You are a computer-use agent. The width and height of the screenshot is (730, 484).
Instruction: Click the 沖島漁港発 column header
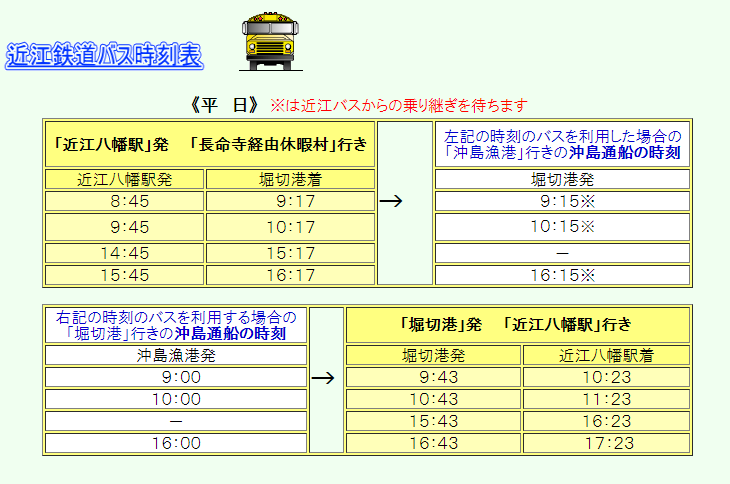pos(176,356)
